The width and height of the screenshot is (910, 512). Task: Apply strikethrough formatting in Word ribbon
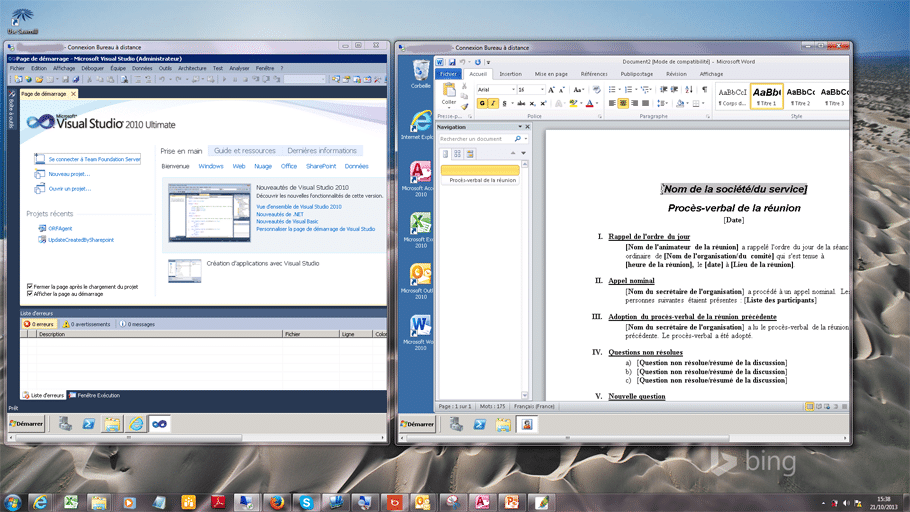521,103
